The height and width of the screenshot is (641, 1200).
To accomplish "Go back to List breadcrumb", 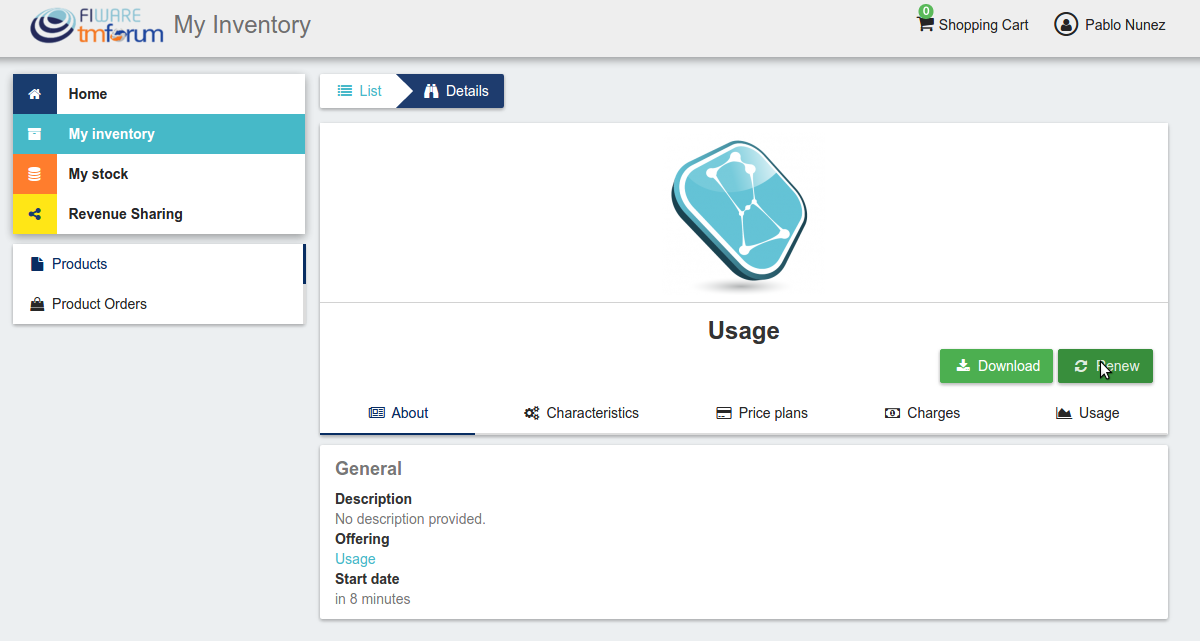I will pos(359,91).
